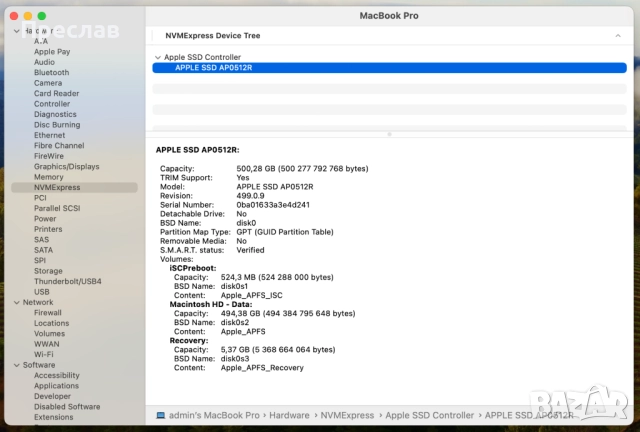The height and width of the screenshot is (432, 640).
Task: Select the APPLE SSD AP0512R row
Action: pos(389,68)
